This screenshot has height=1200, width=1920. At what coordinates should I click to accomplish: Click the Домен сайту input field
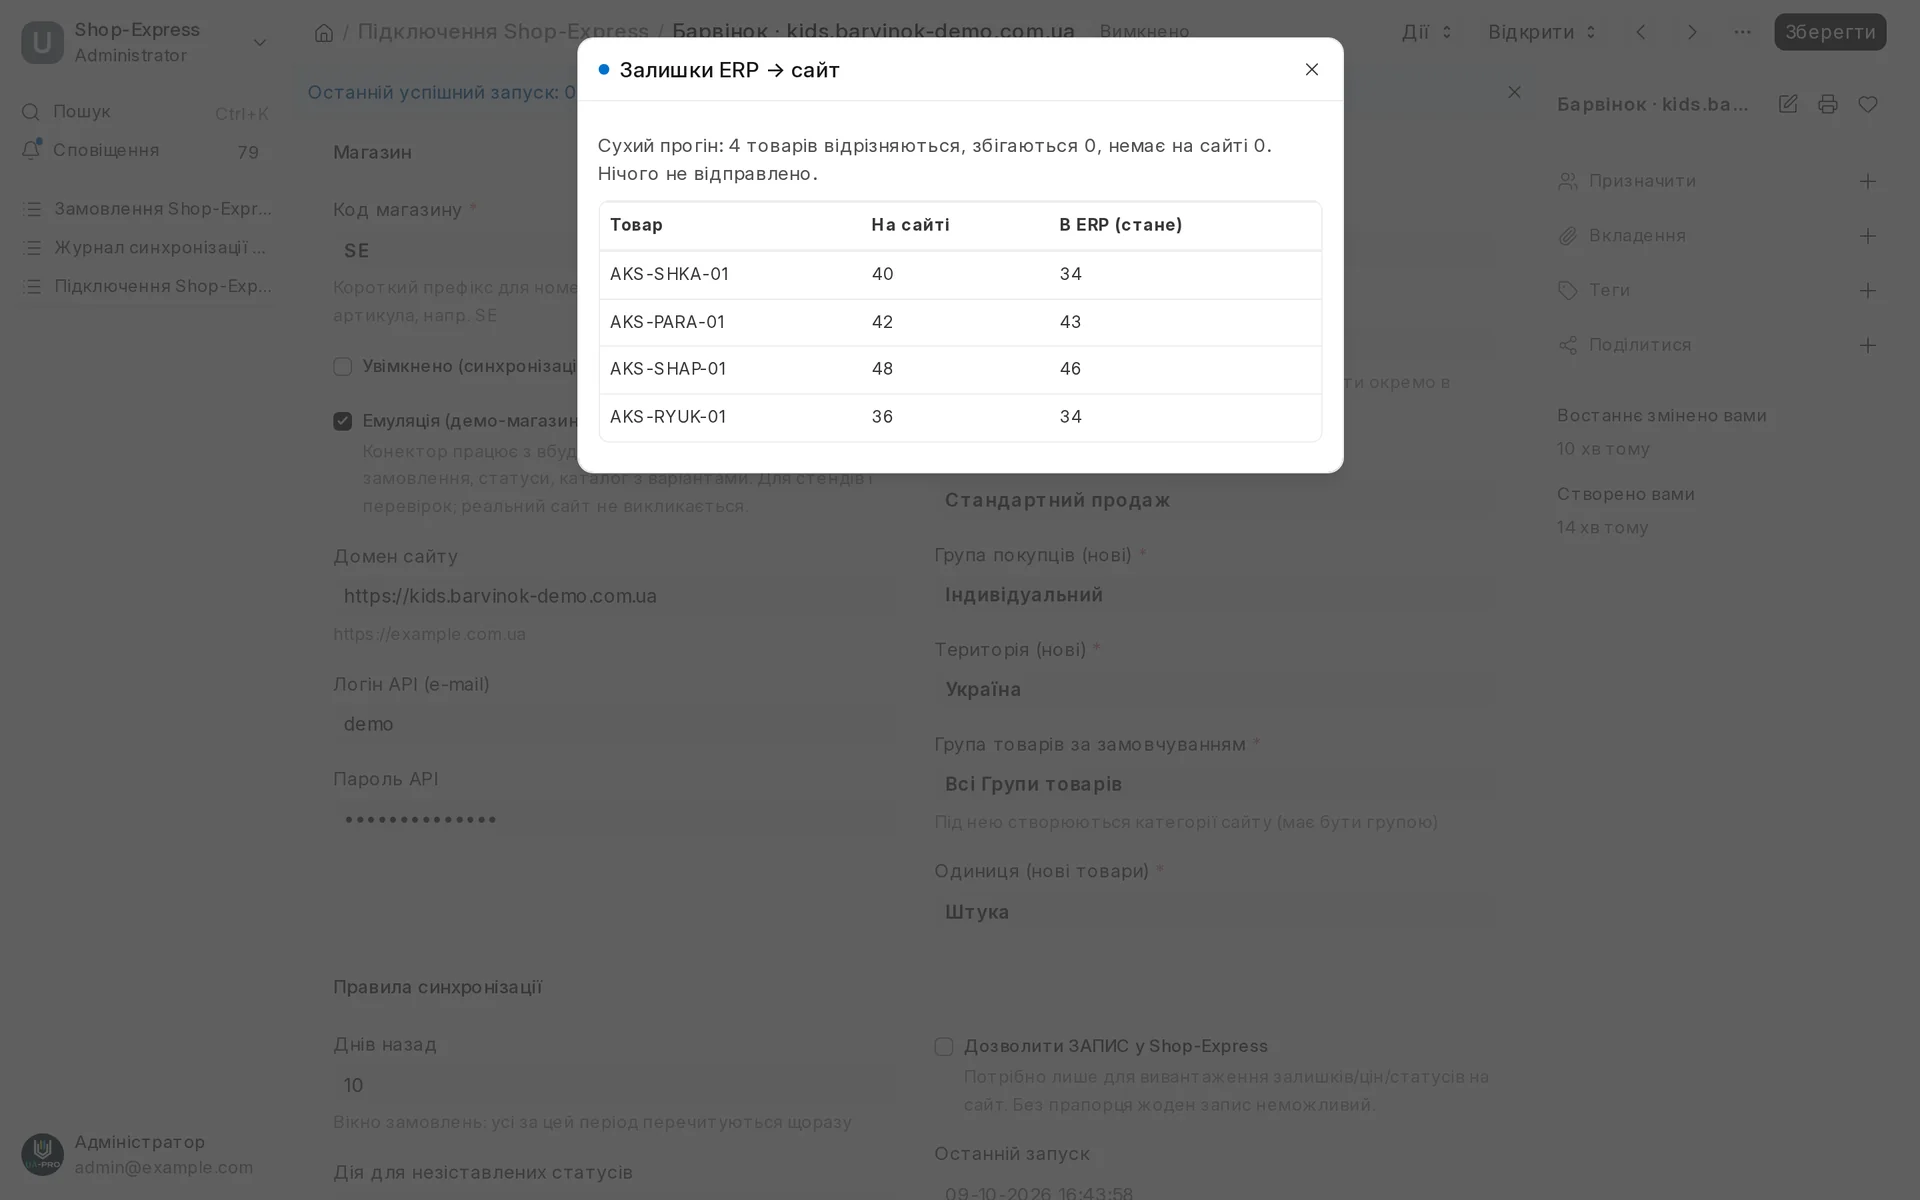coord(614,596)
